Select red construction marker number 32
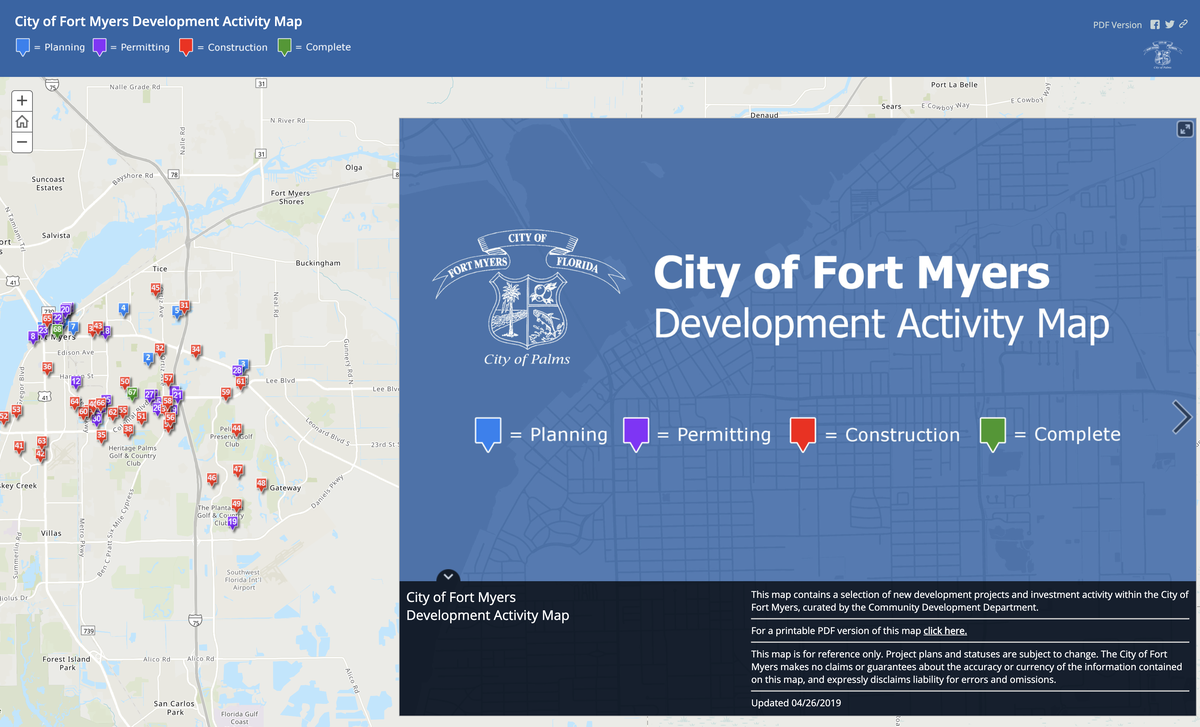The width and height of the screenshot is (1200, 727). [x=160, y=349]
